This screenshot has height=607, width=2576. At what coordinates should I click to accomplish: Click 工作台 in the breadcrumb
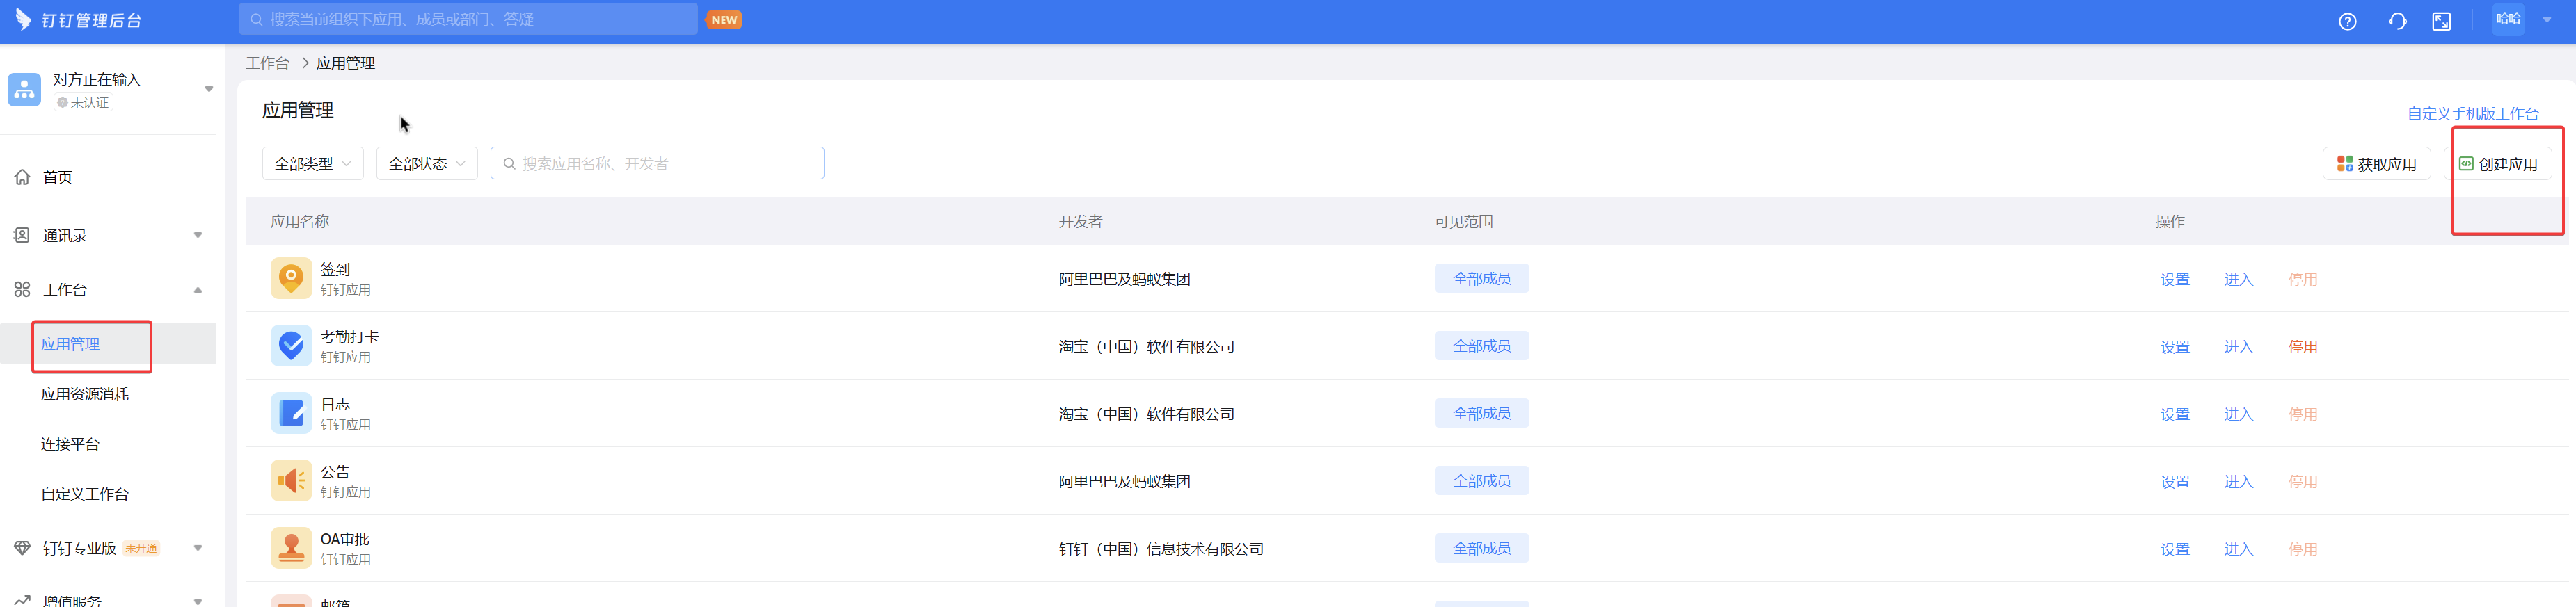267,63
